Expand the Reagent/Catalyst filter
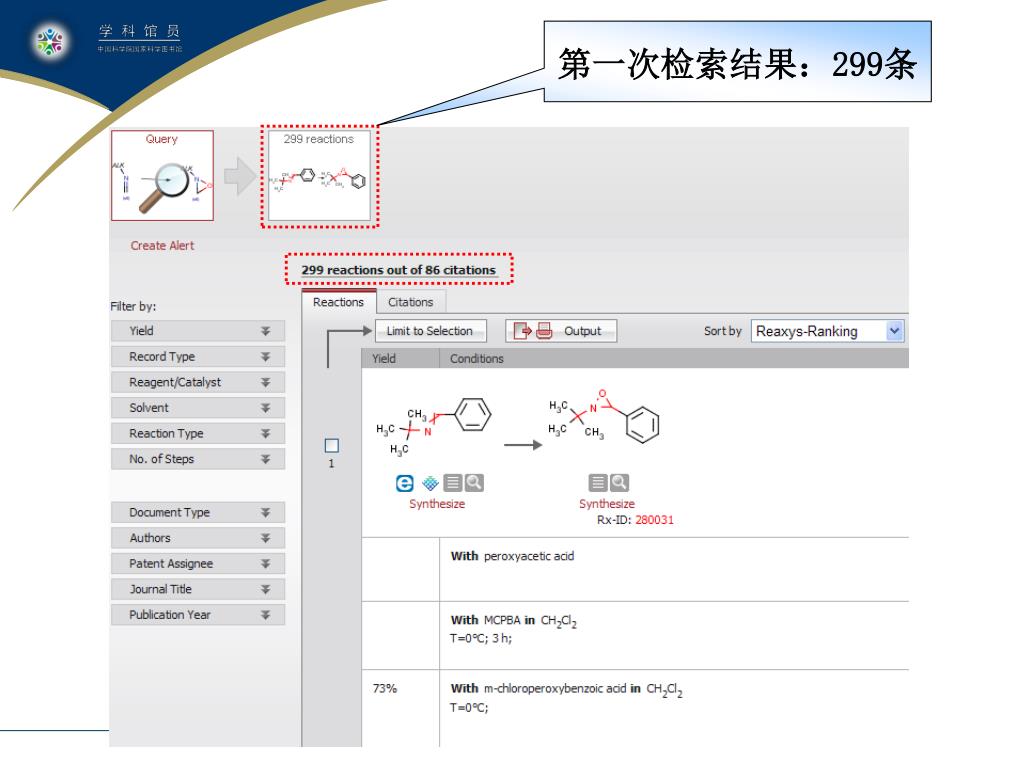Screen dimensions: 1024x768 (x=198, y=382)
